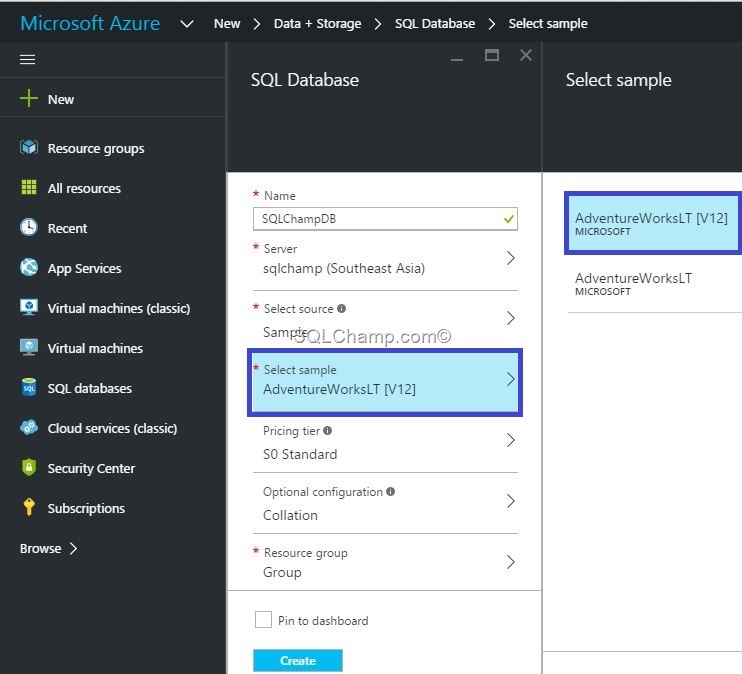
Task: Expand Pricing tier S0 Standard chevron
Action: coord(510,440)
